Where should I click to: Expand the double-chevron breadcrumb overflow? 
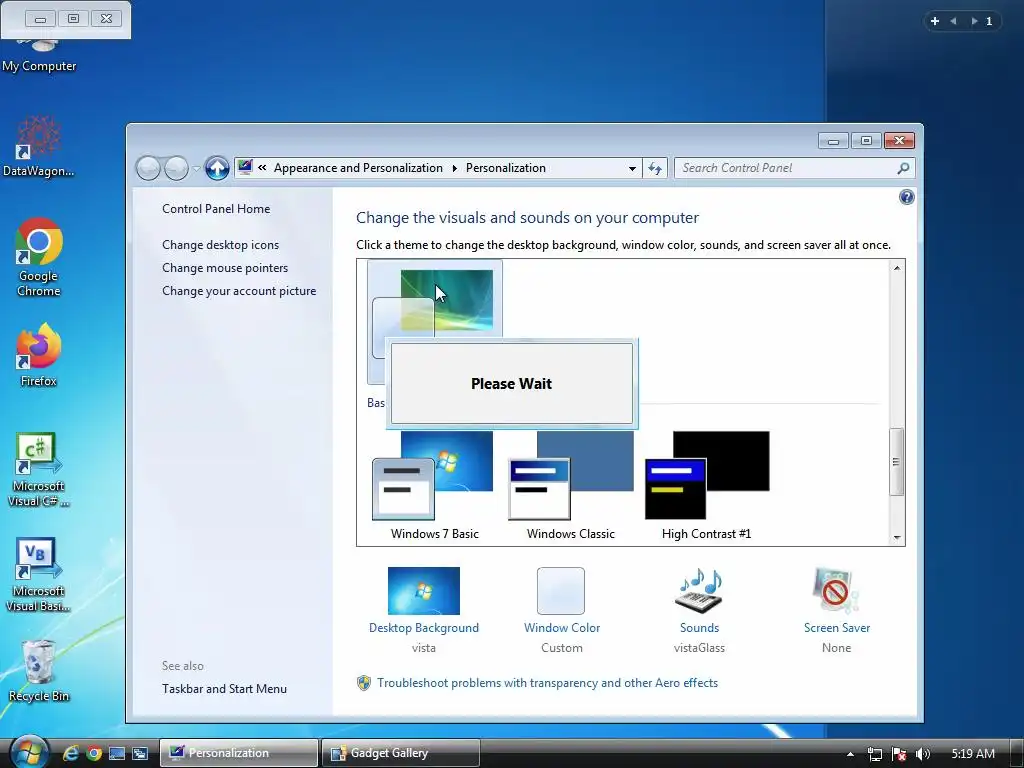[x=262, y=167]
